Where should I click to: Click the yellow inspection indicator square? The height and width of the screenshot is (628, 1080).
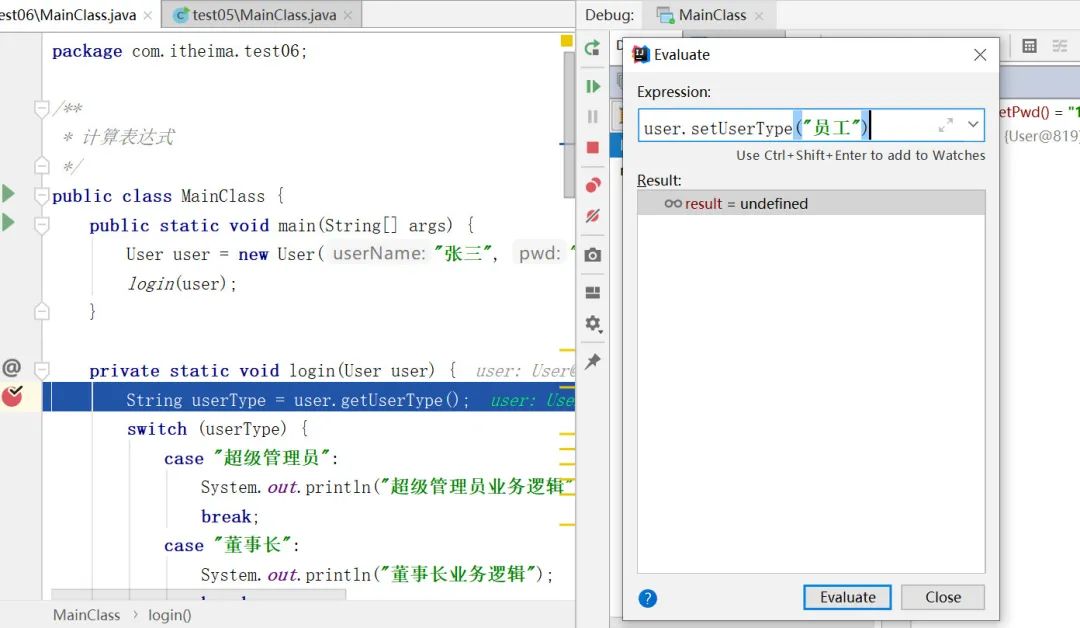point(566,41)
